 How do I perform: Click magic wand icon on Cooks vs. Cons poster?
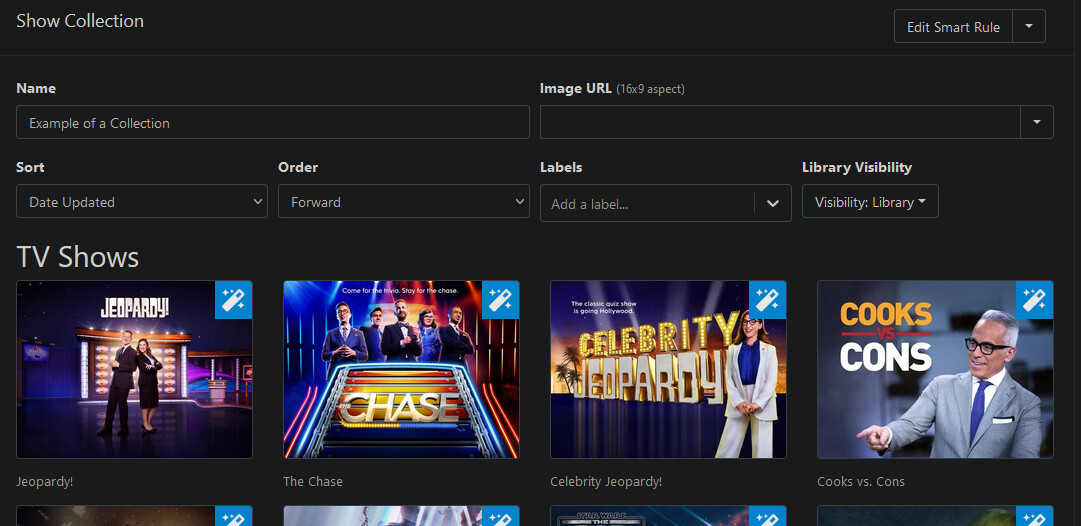1034,299
